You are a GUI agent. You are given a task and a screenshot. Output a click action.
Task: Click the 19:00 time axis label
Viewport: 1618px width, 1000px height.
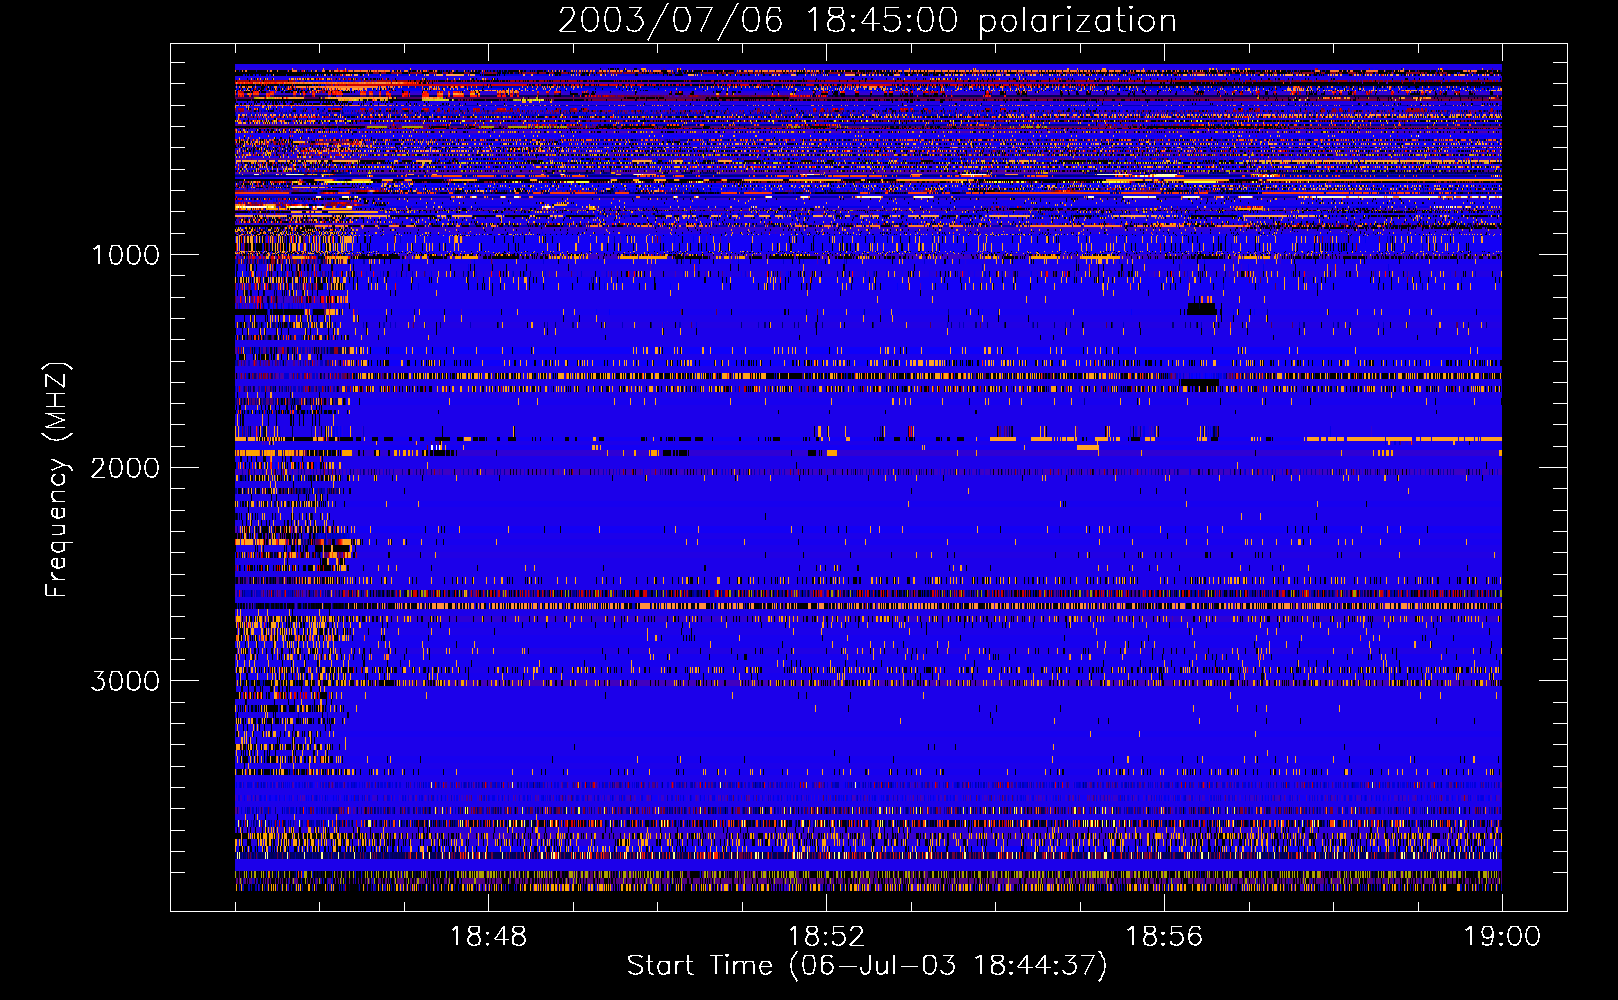point(1501,937)
